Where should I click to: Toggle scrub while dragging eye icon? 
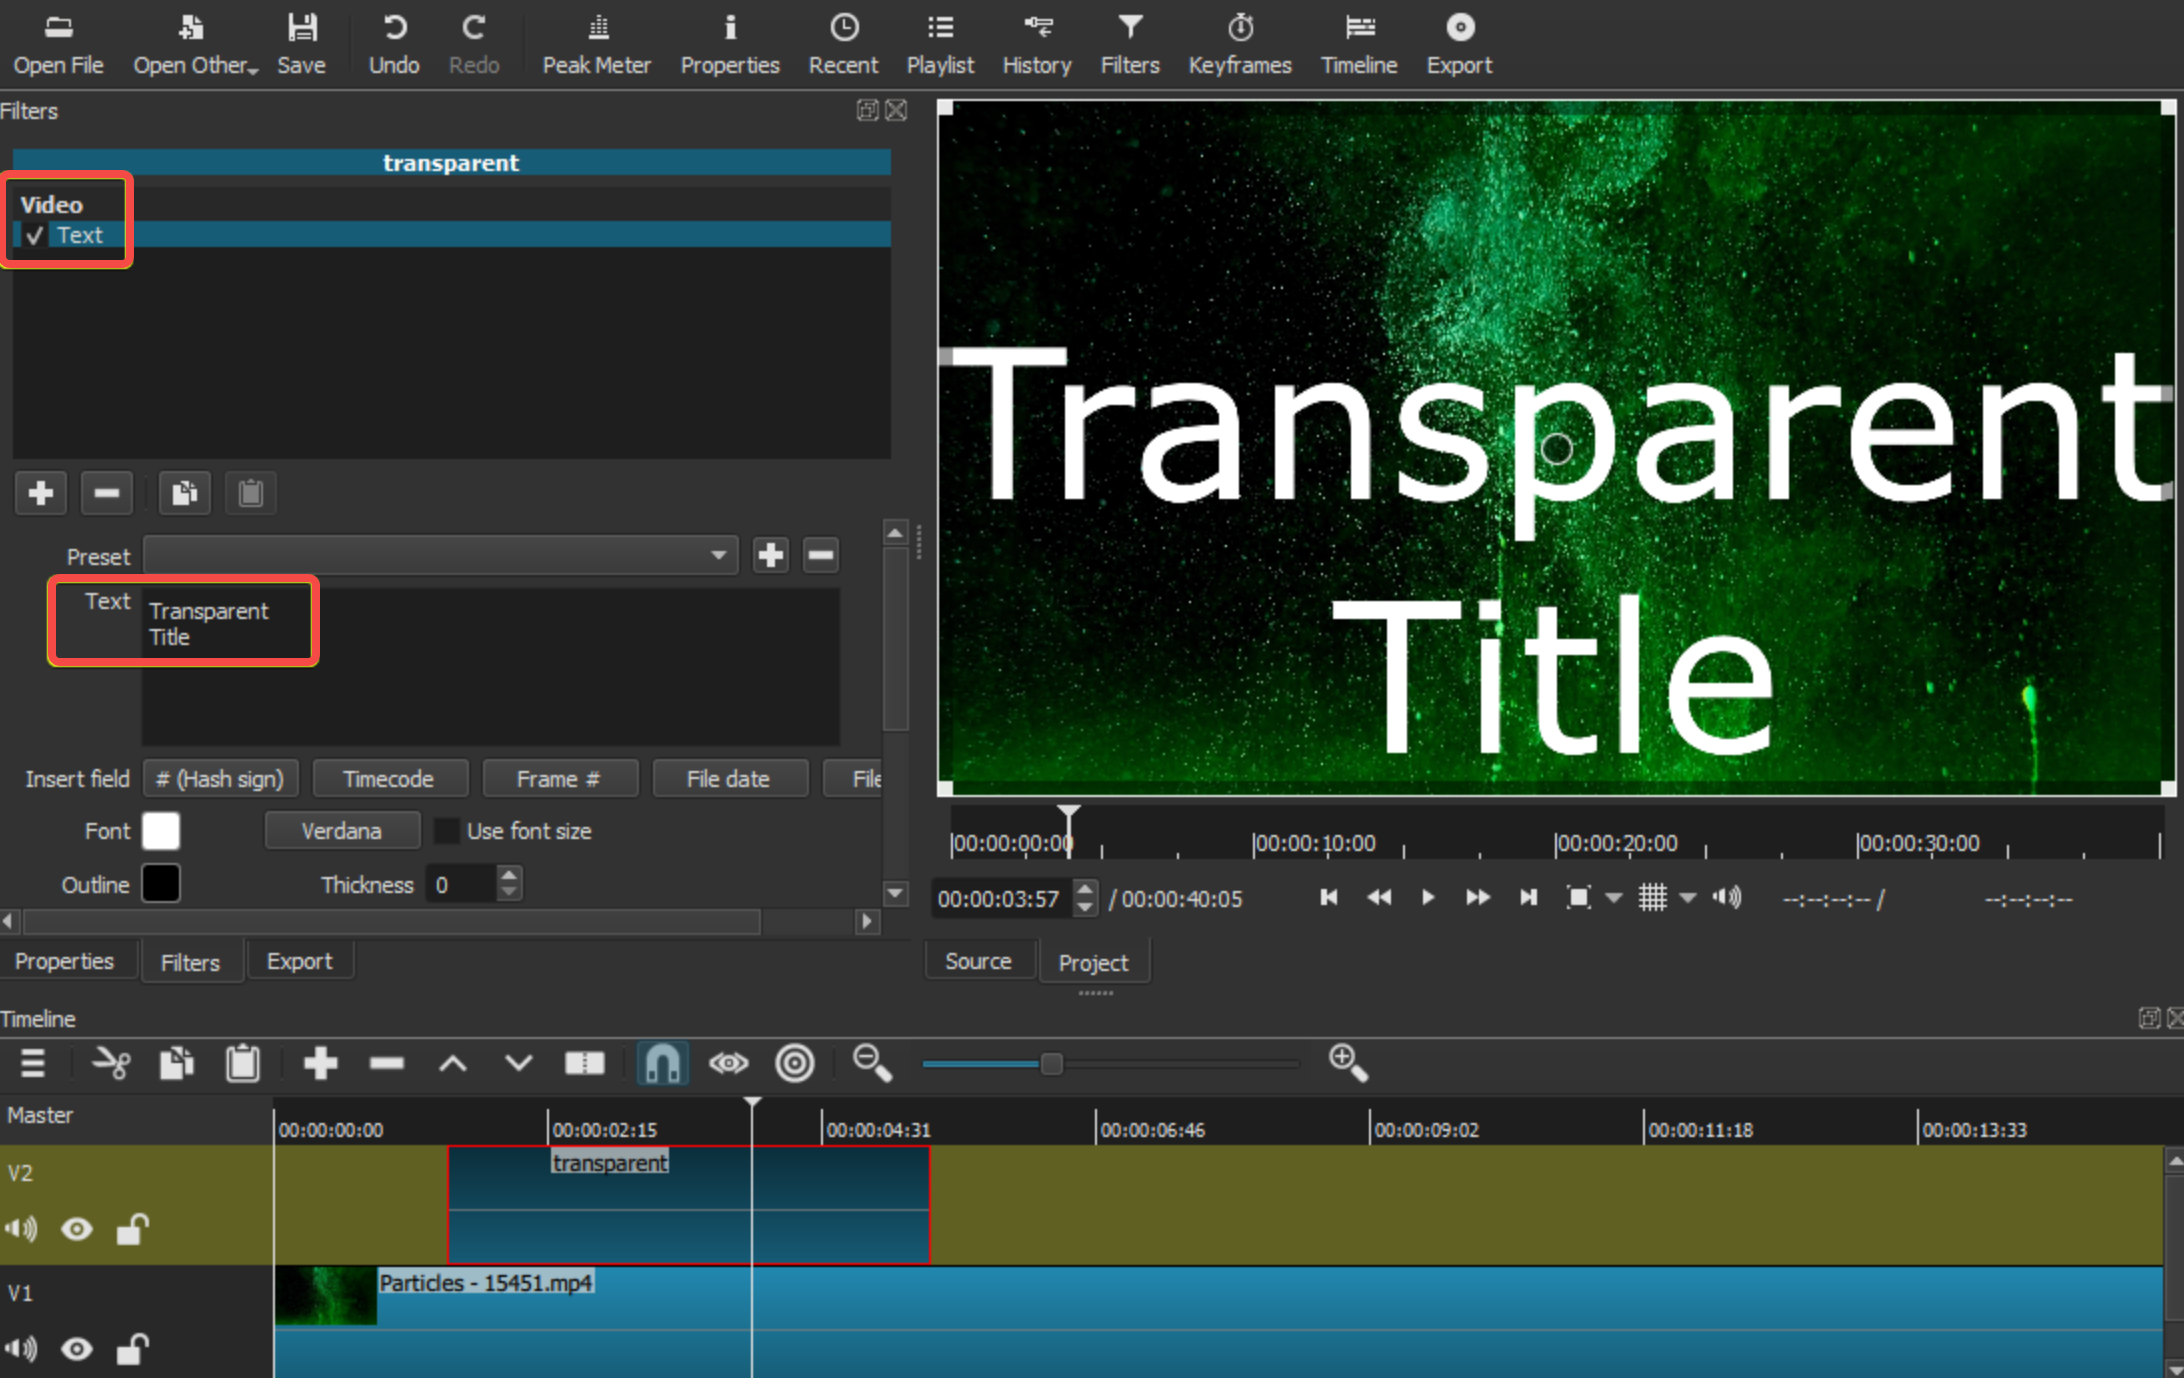[x=728, y=1063]
